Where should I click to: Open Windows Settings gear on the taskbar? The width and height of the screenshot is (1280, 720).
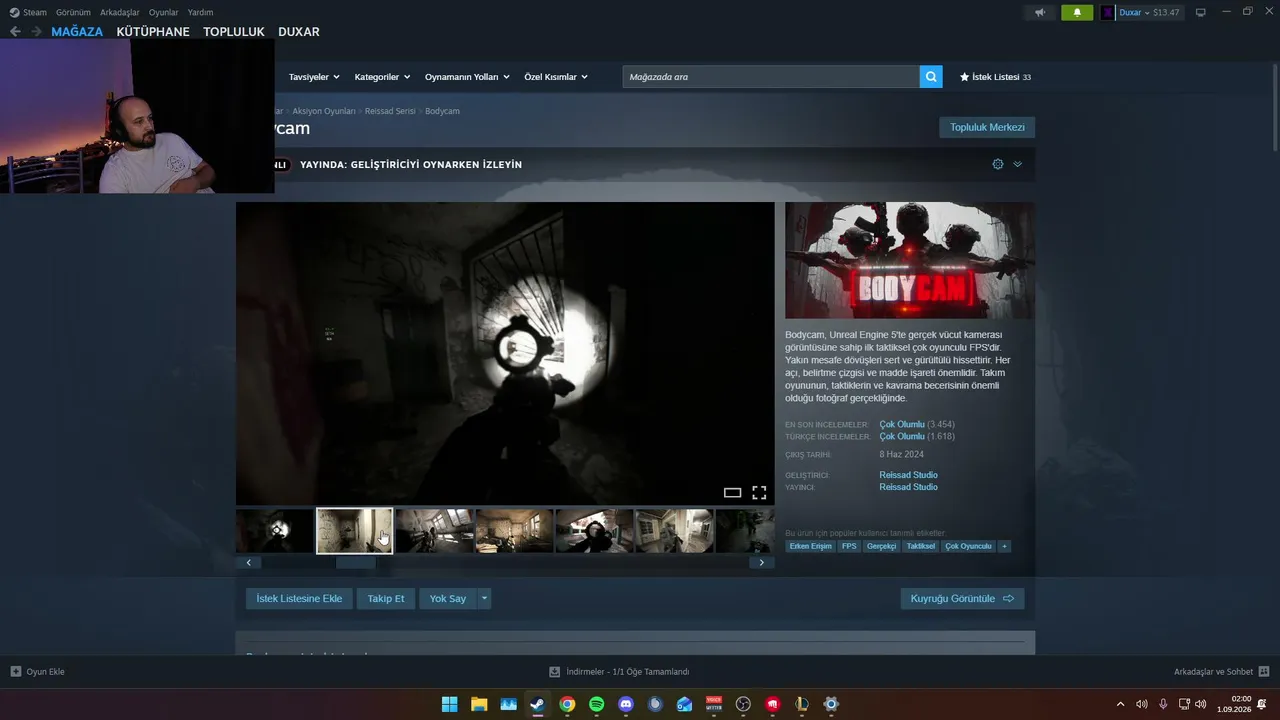coord(831,704)
